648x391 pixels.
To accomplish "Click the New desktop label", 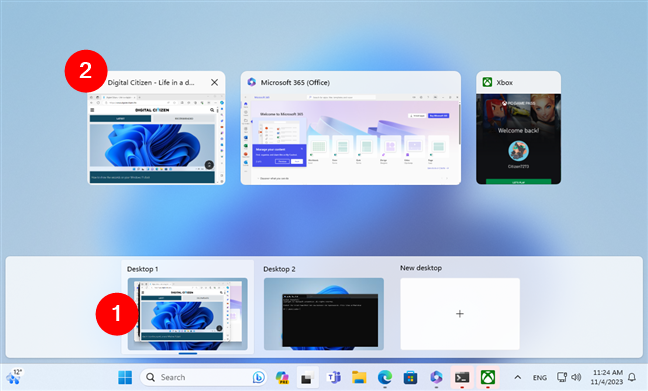I will (x=421, y=268).
